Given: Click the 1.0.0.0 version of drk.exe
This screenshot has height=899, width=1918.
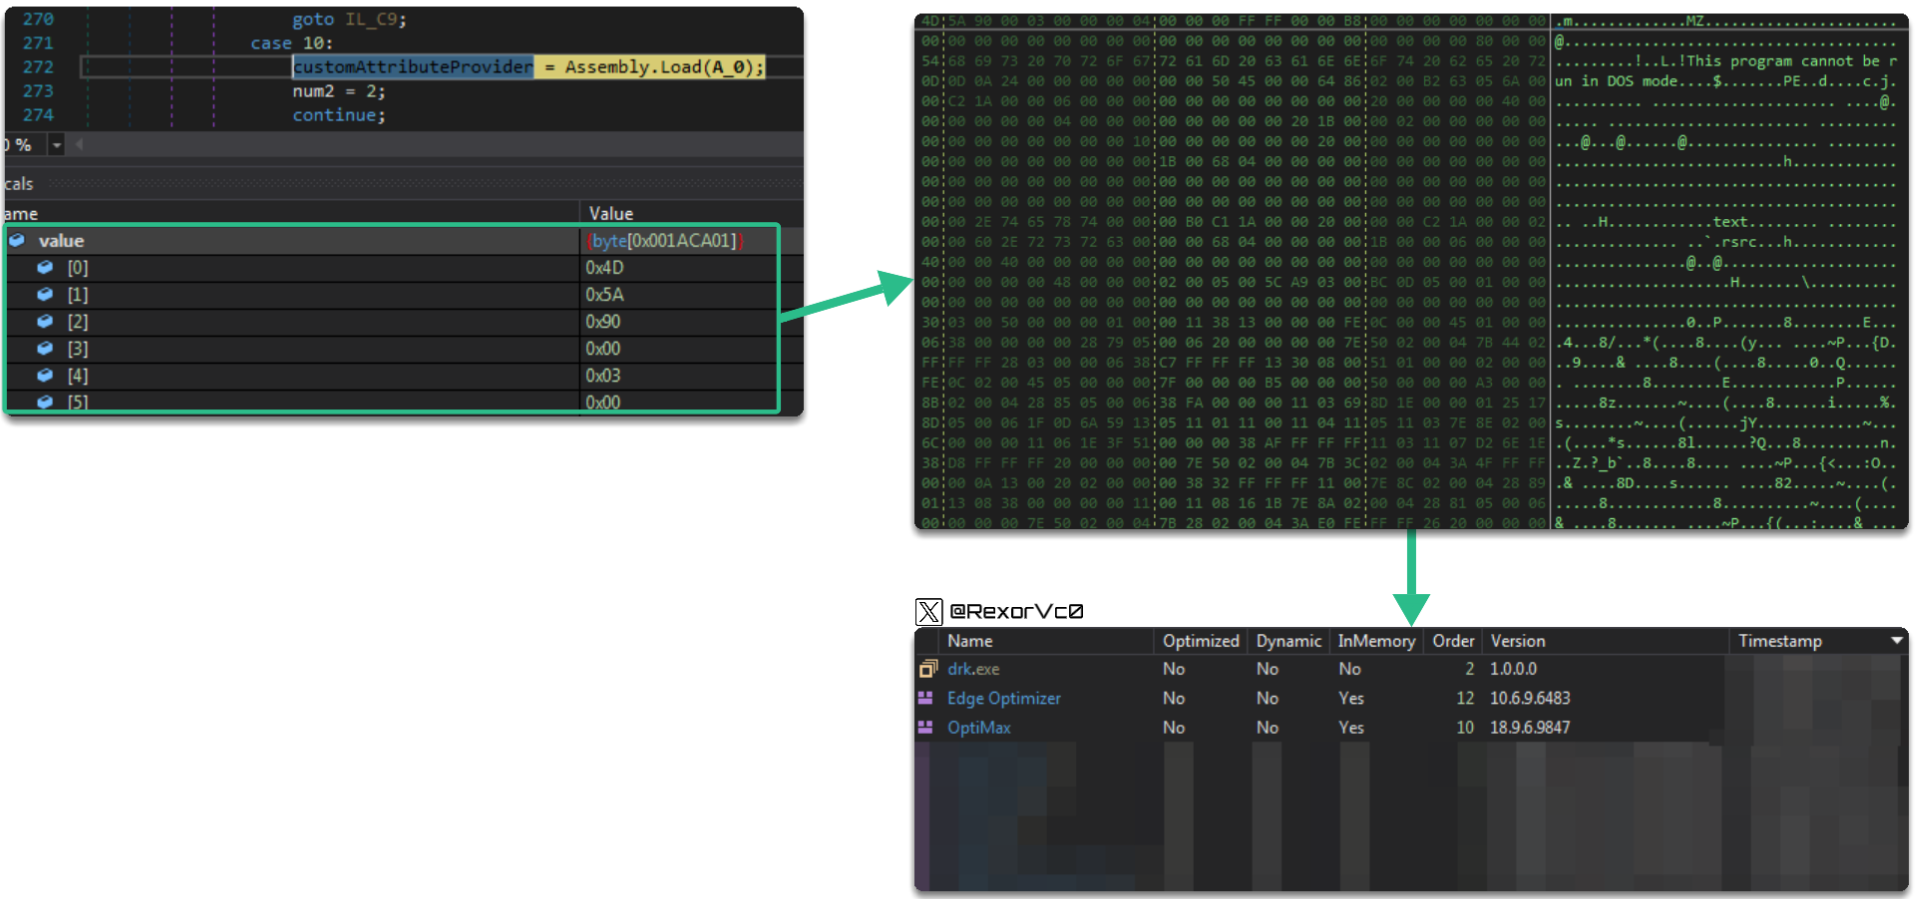Looking at the screenshot, I should tap(1513, 669).
